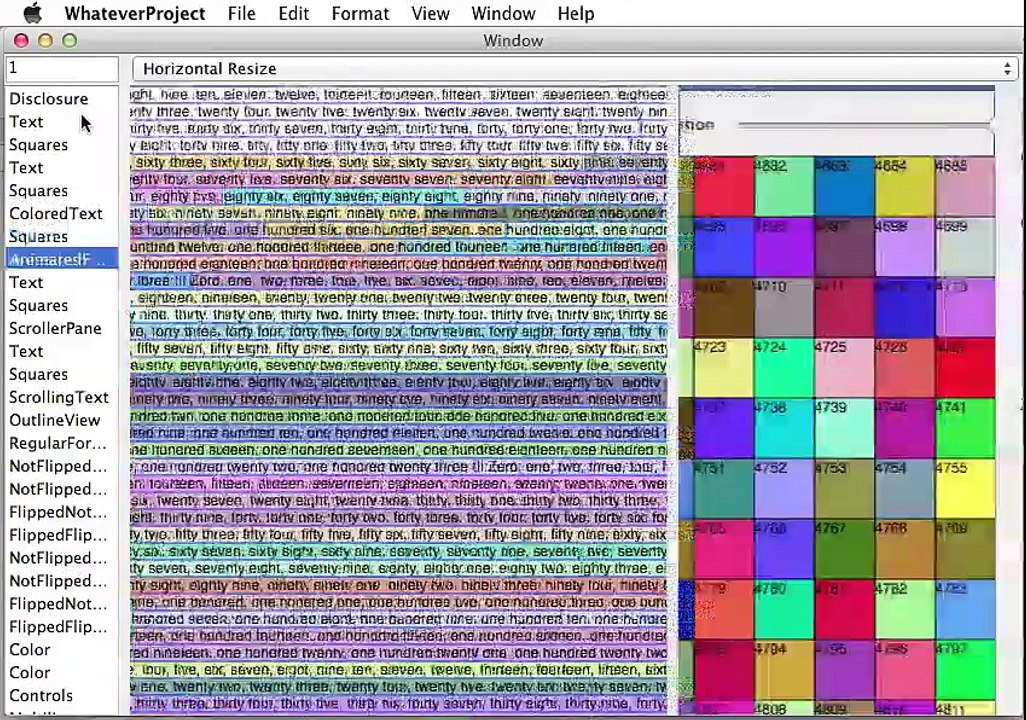Viewport: 1026px width, 720px height.
Task: Click the blue-gray square numbered 4754
Action: click(x=904, y=489)
